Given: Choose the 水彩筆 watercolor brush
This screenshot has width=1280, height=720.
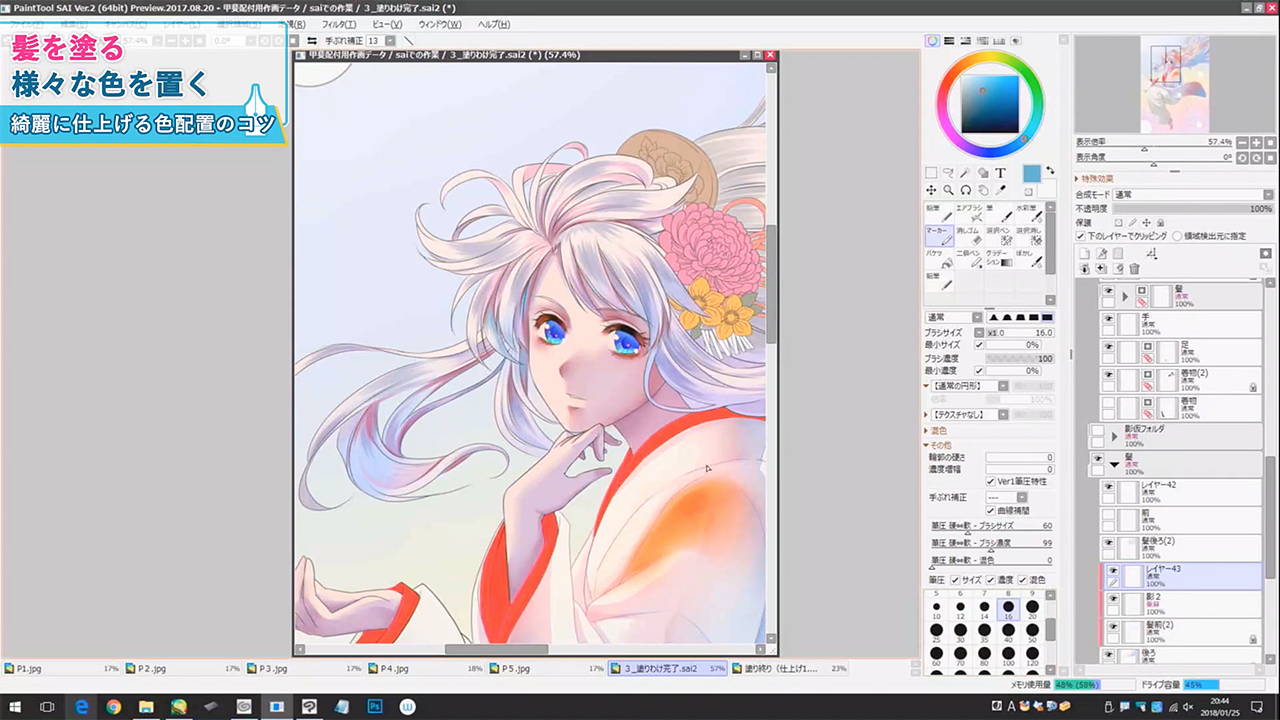Looking at the screenshot, I should (1030, 214).
